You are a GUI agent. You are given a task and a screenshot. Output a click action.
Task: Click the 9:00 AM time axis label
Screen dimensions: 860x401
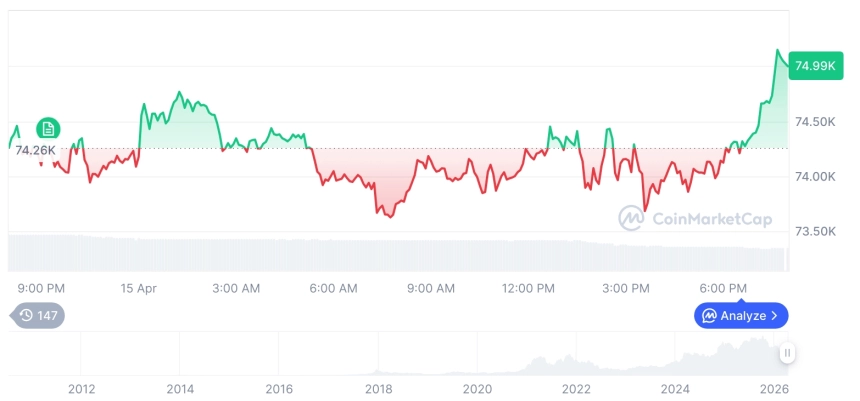[431, 288]
